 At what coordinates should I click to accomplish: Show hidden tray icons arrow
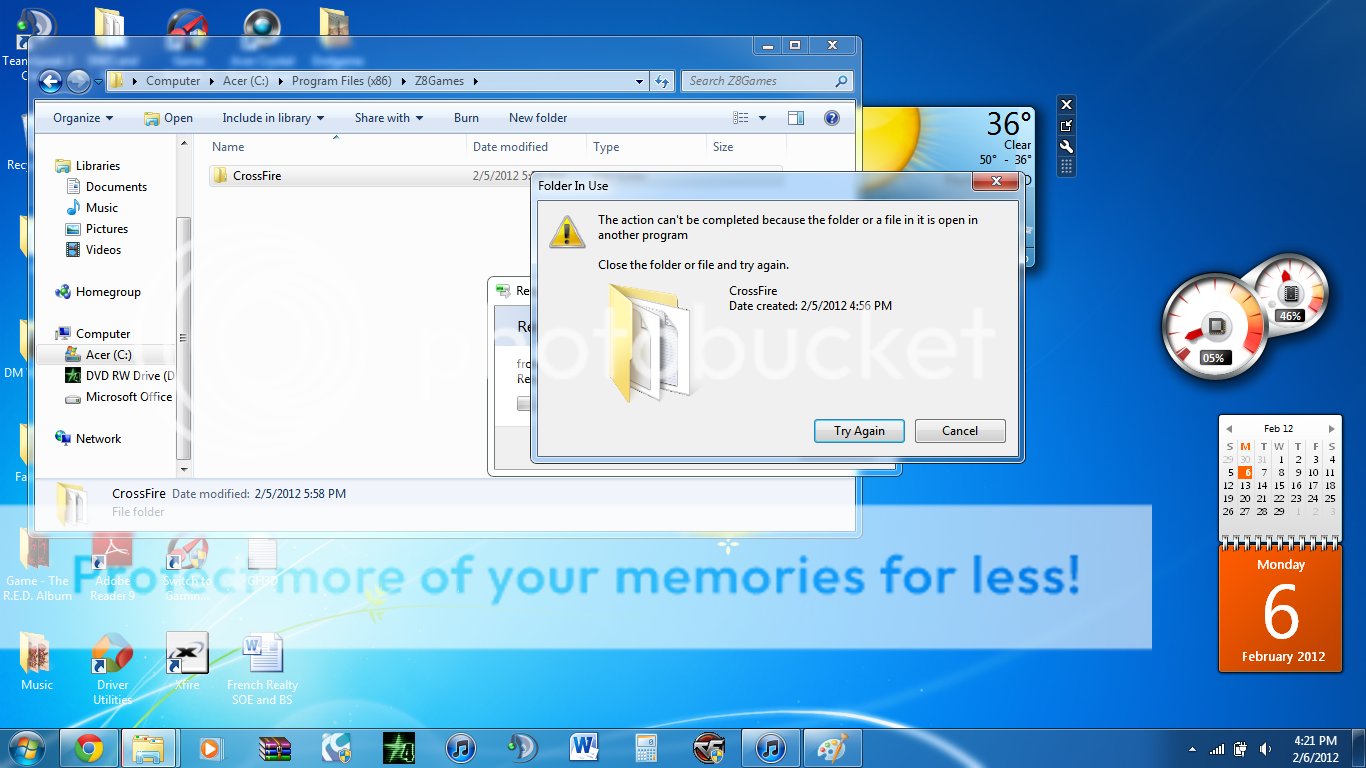pos(1192,749)
